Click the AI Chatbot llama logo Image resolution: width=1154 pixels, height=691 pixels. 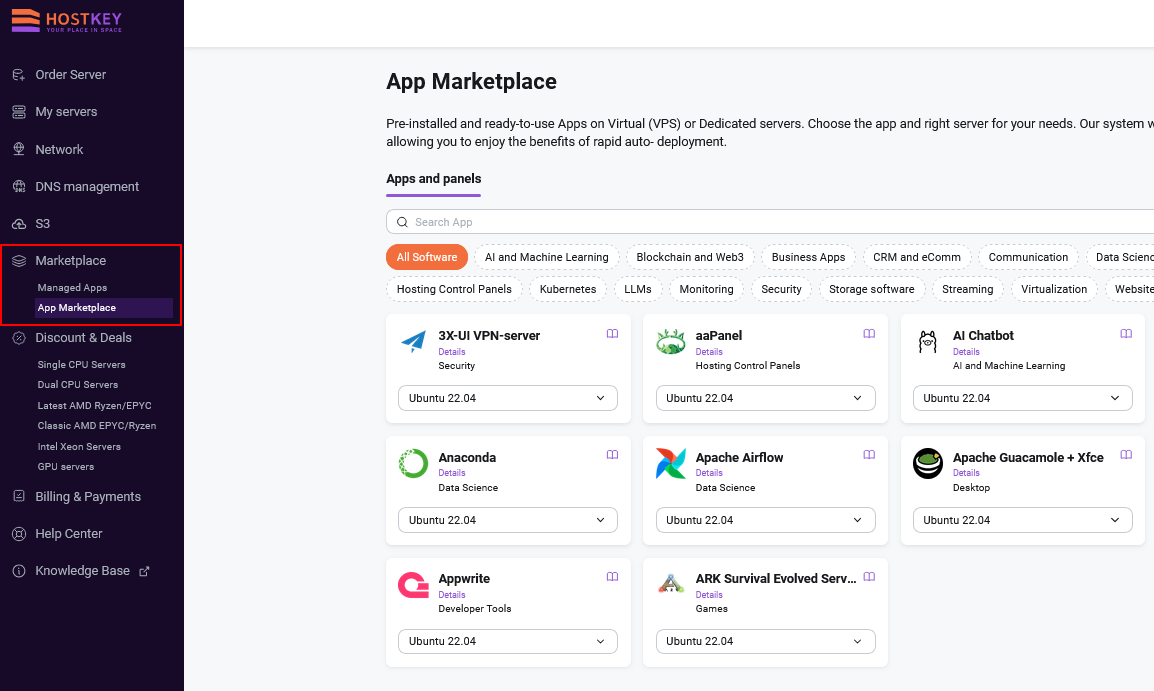pos(927,341)
